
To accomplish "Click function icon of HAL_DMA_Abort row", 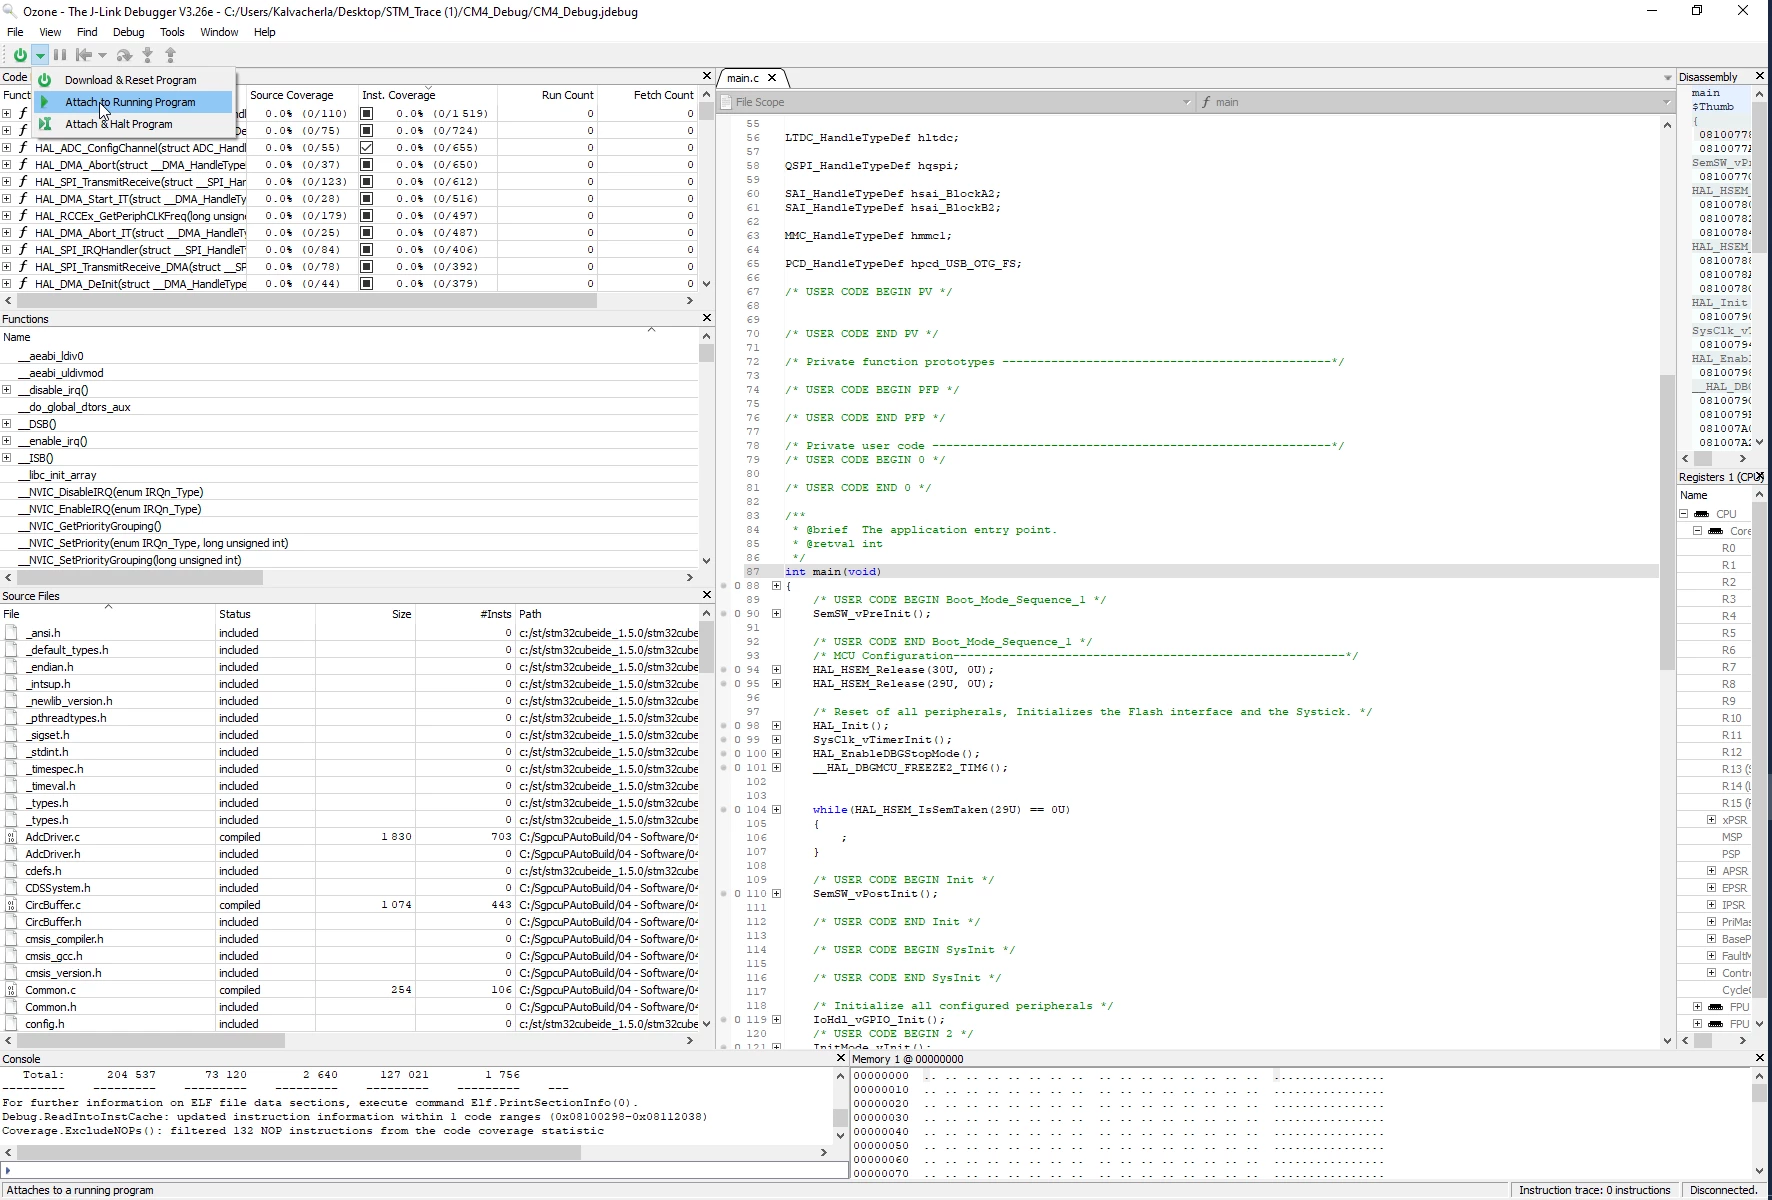I will [23, 164].
